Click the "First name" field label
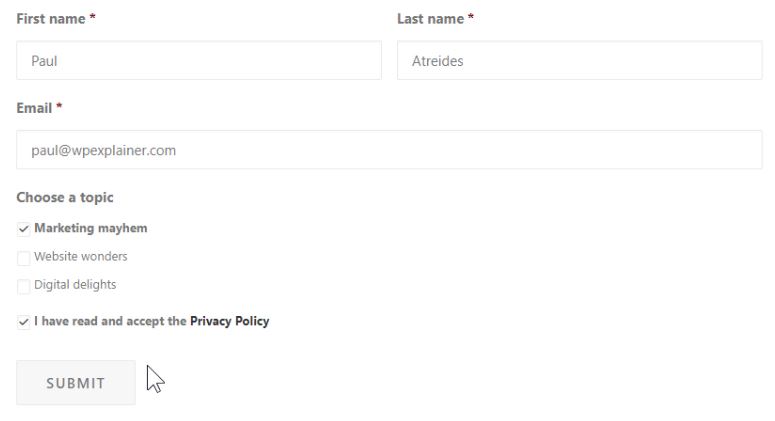 pyautogui.click(x=50, y=19)
